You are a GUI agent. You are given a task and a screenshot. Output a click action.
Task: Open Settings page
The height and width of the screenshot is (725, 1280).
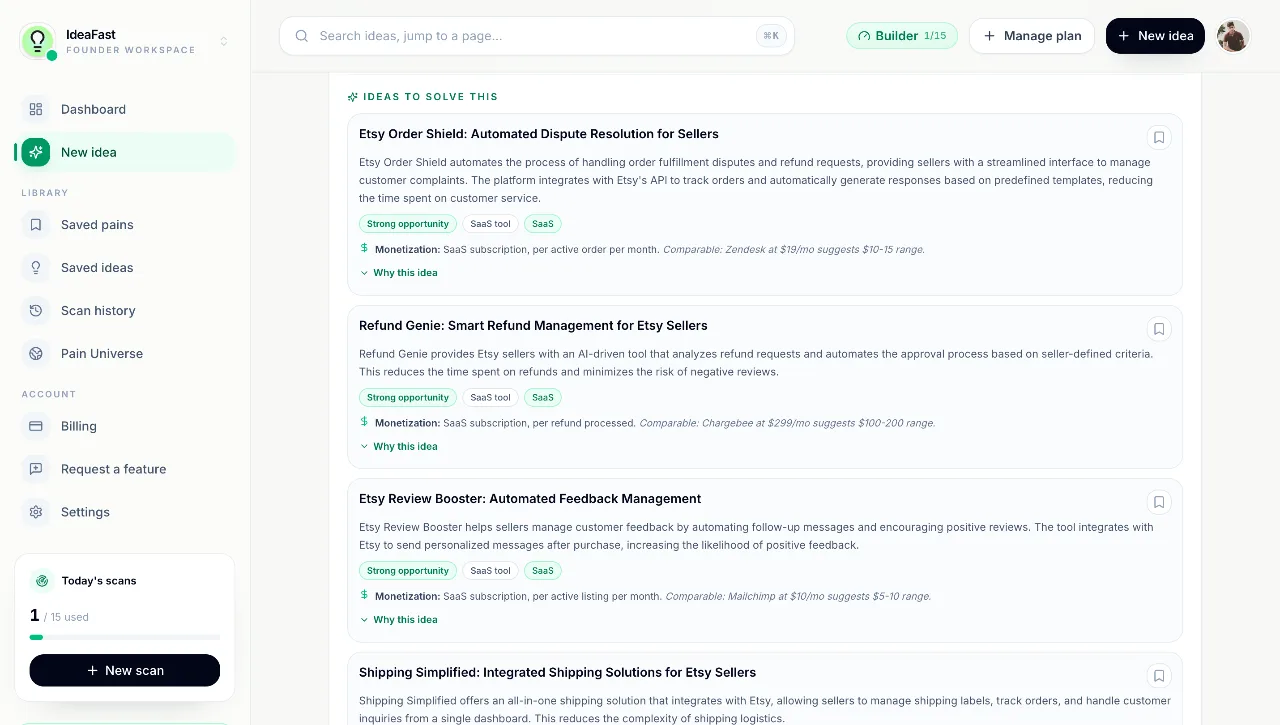click(125, 512)
